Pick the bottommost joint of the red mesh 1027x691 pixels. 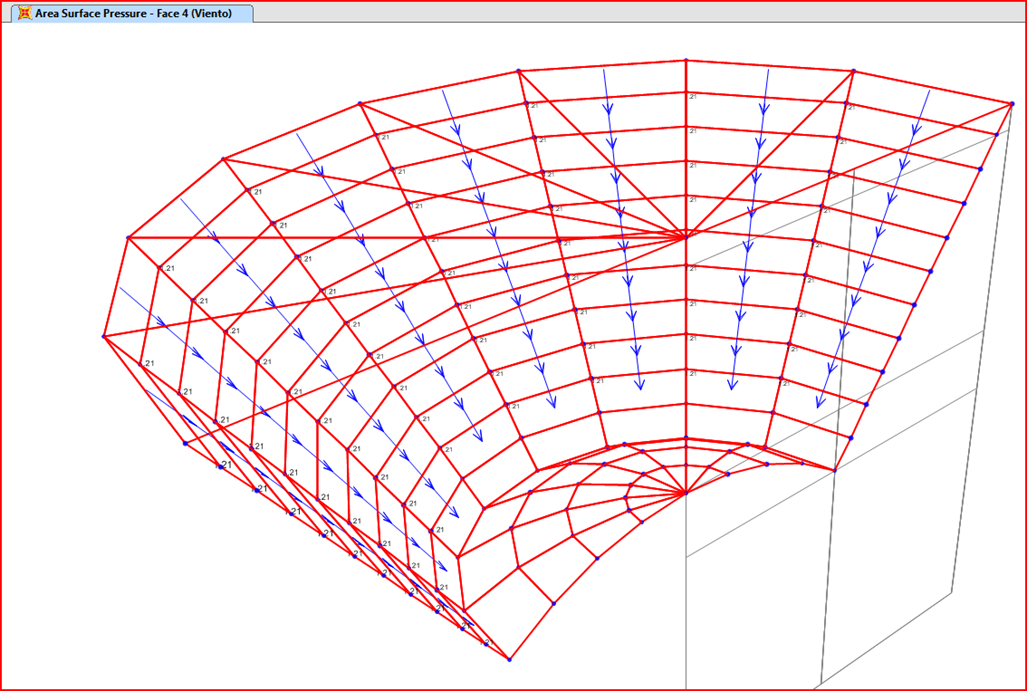click(x=510, y=659)
